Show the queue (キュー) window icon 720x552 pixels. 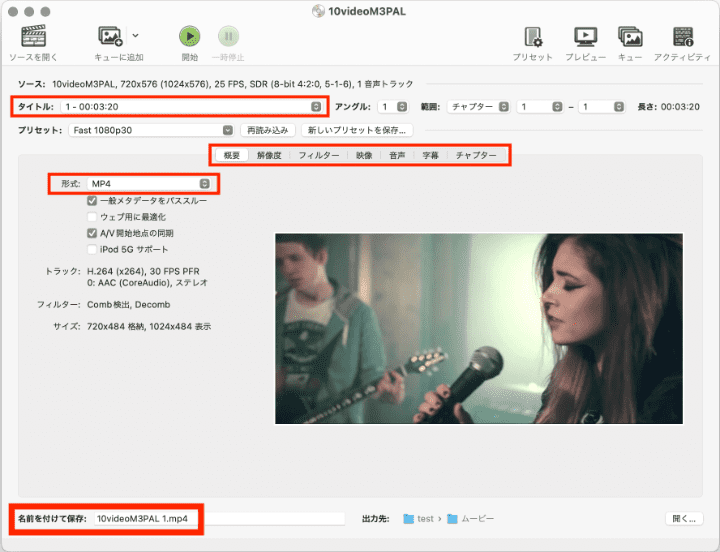630,37
